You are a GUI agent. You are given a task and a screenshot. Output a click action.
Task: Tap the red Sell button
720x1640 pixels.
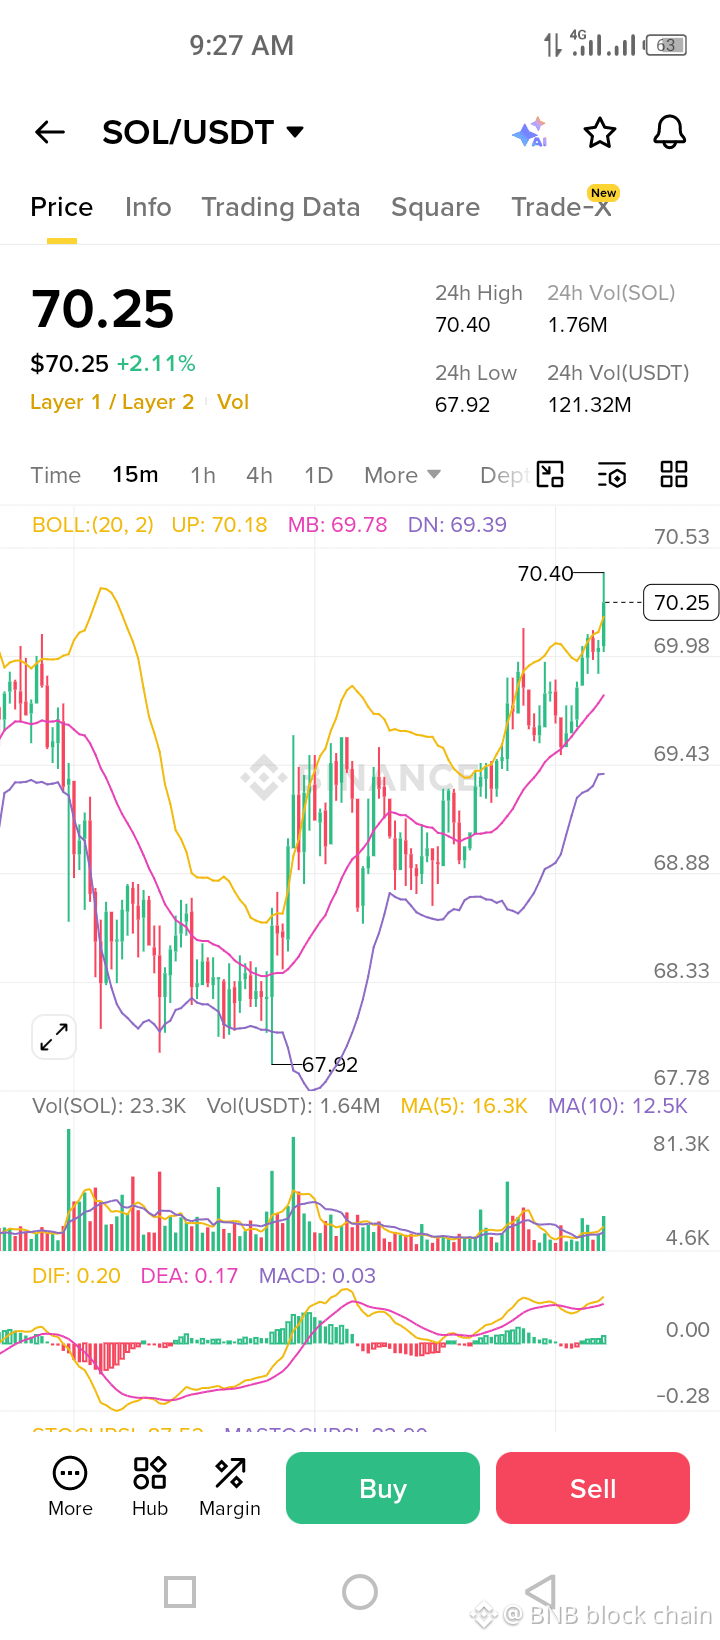click(x=593, y=1488)
